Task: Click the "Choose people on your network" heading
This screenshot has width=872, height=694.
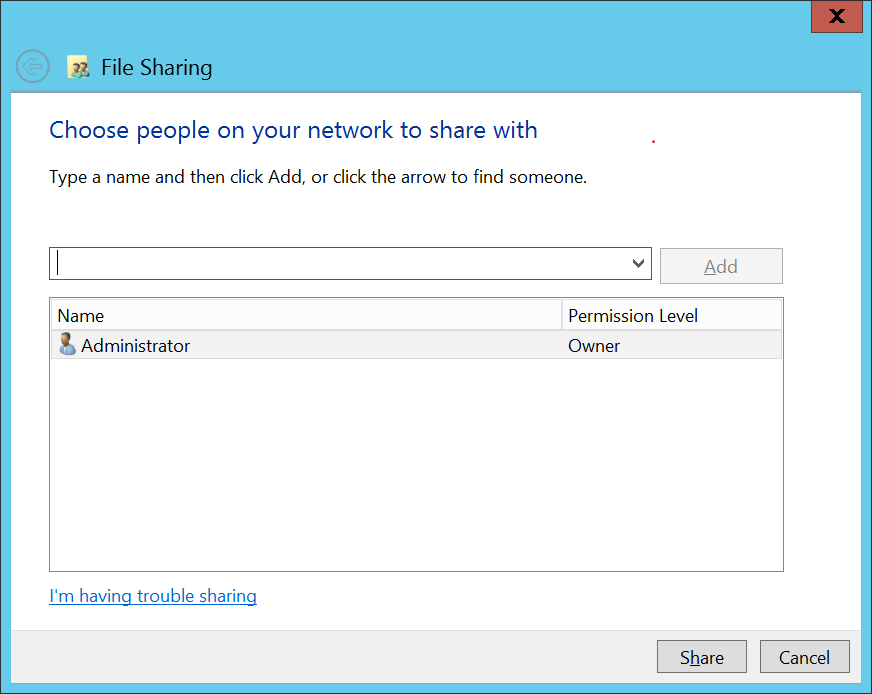Action: coord(293,130)
